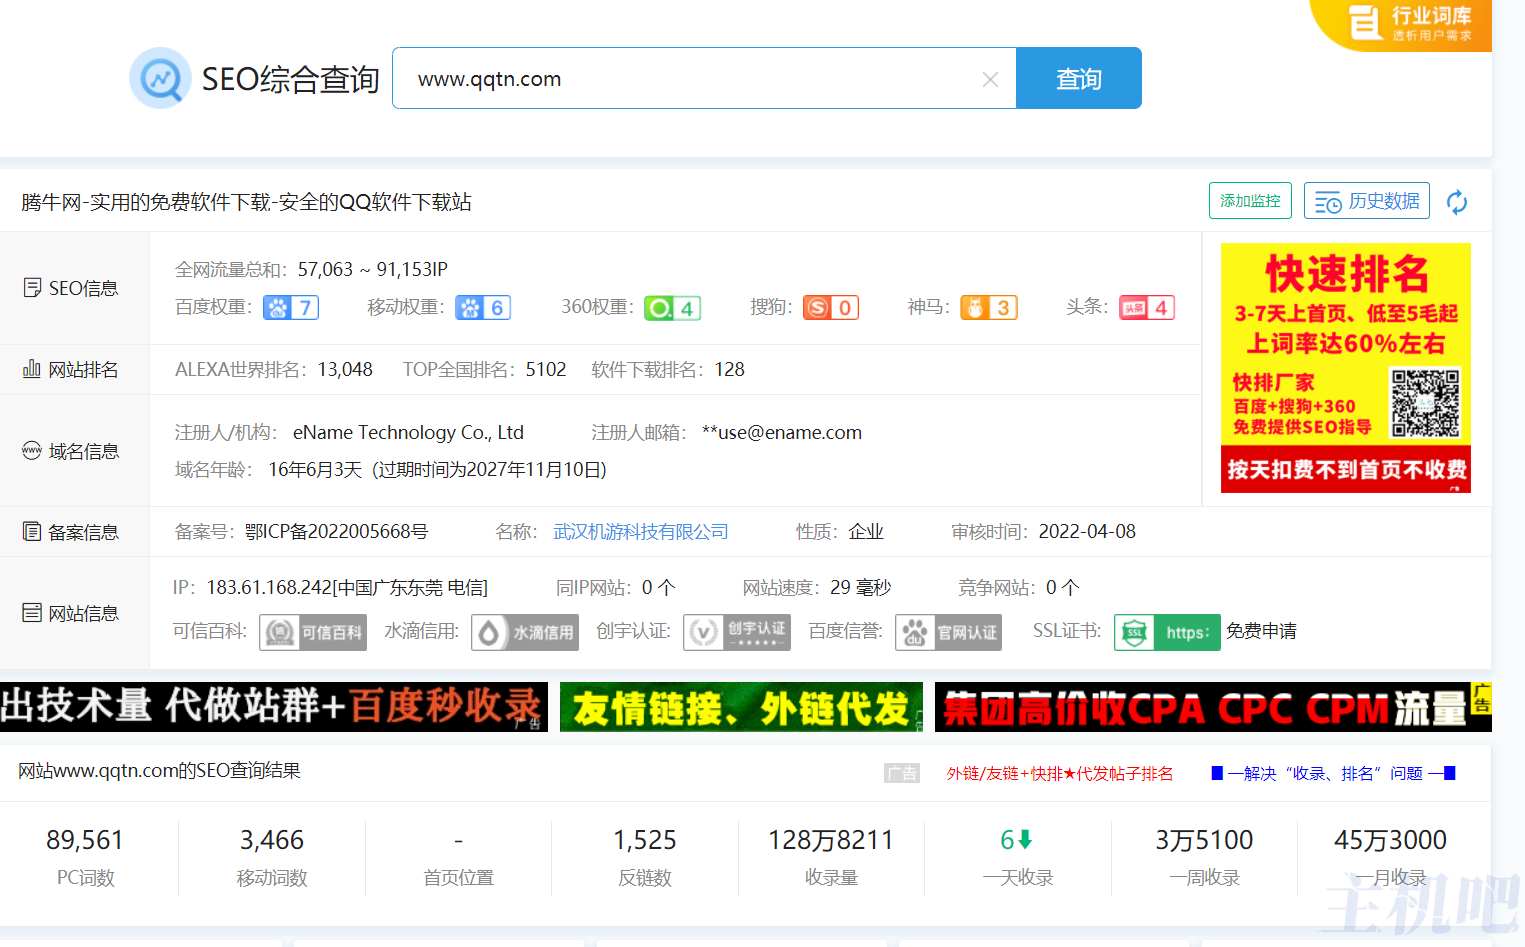Image resolution: width=1525 pixels, height=947 pixels.
Task: Click 网站速度 29 毫秒
Action: [x=861, y=588]
